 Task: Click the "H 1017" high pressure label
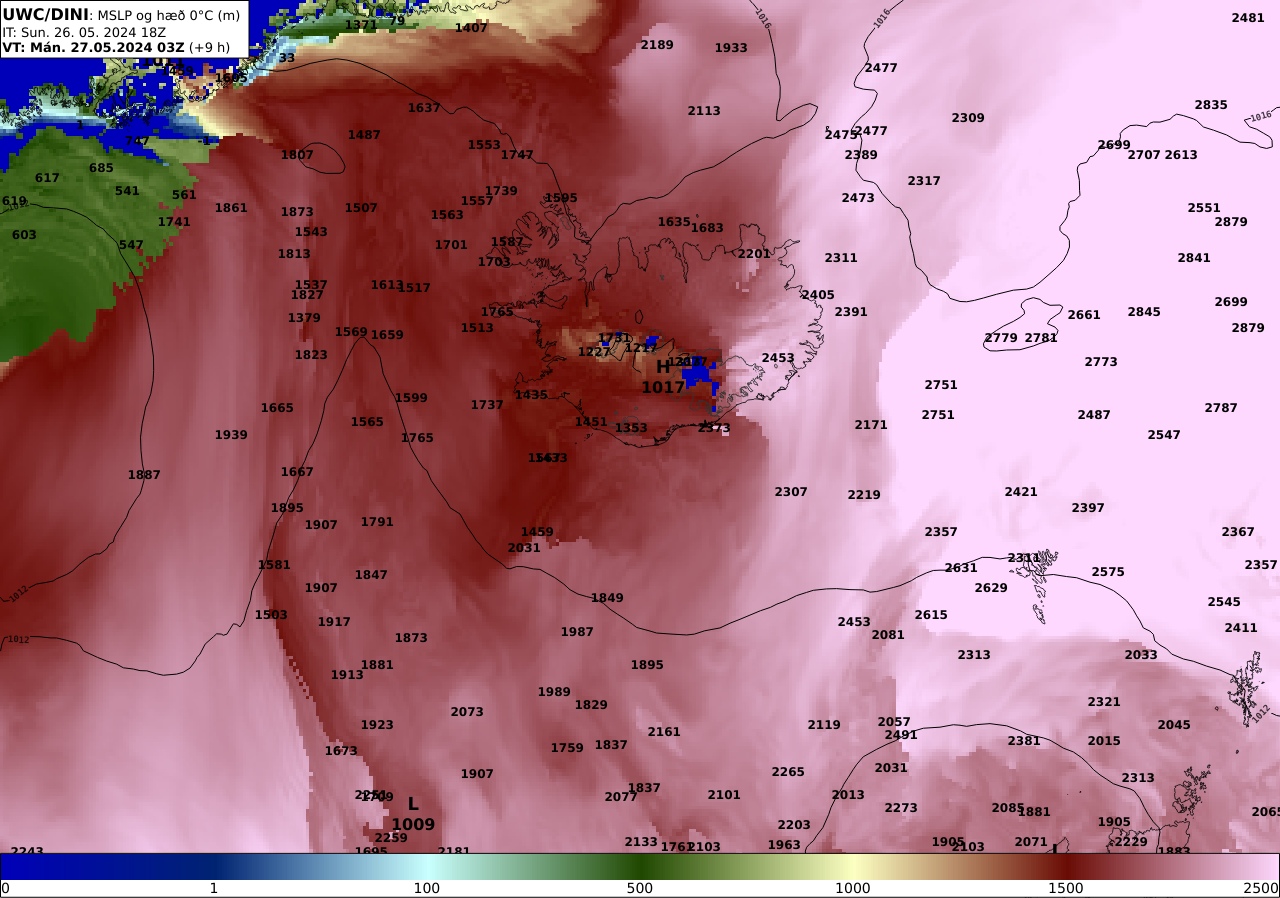click(x=663, y=377)
